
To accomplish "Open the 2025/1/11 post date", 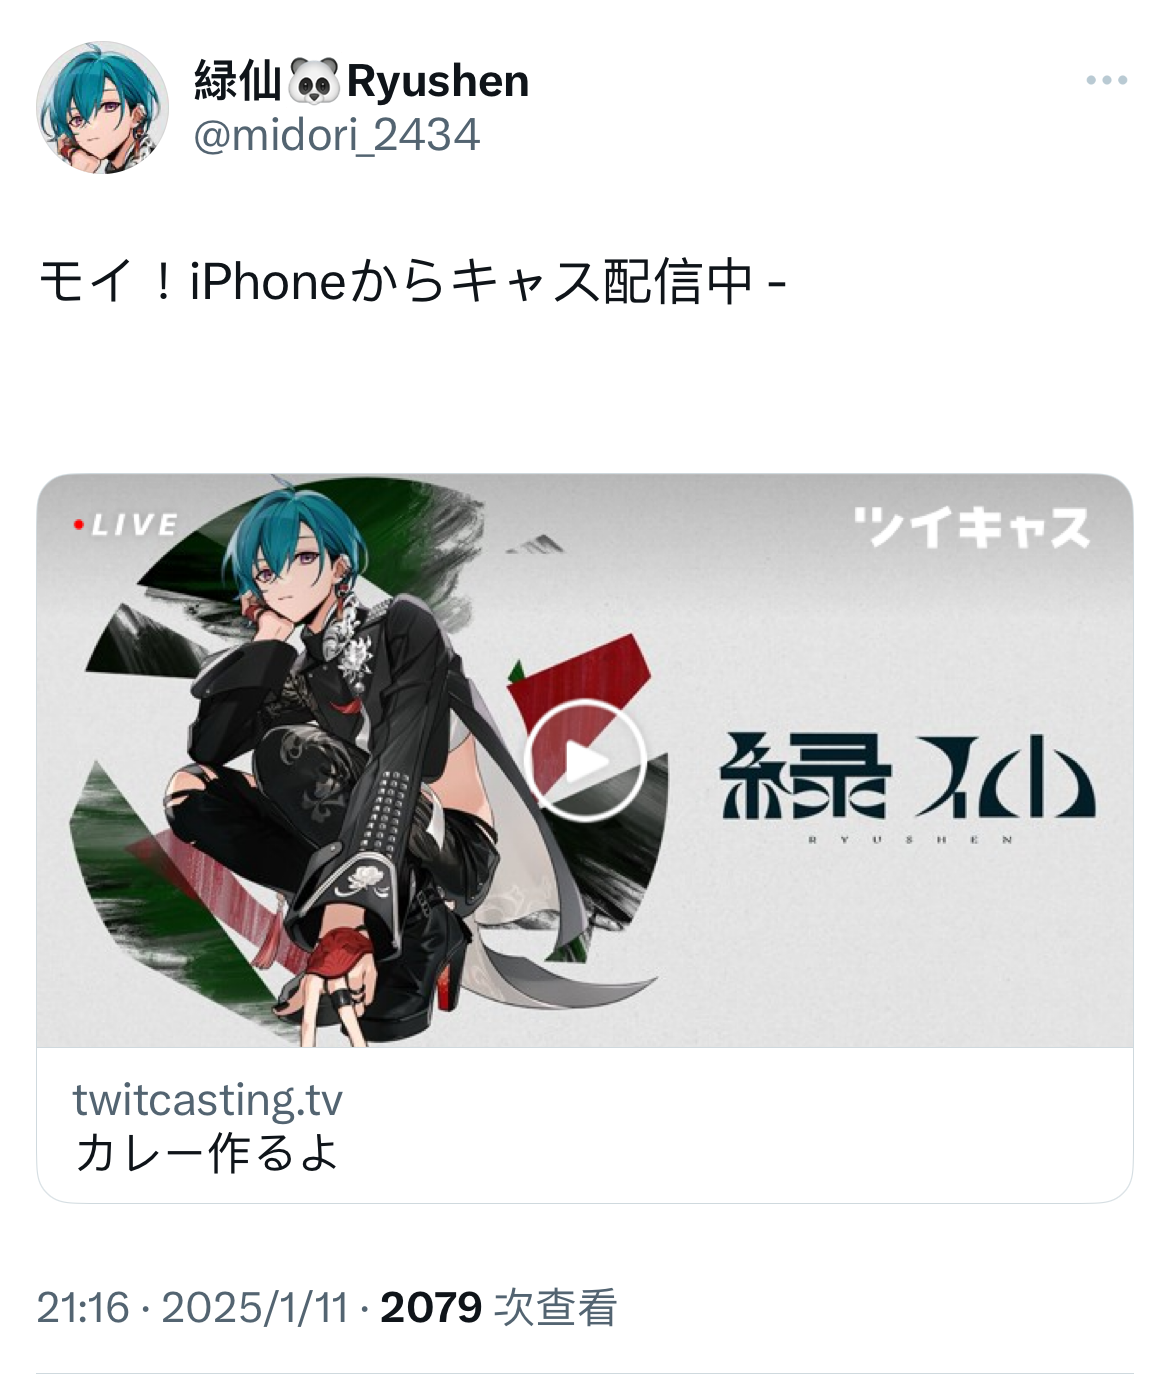I will 255,1307.
